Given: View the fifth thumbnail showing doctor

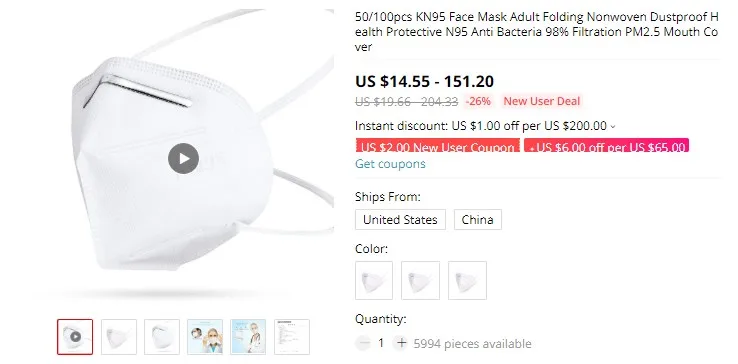Looking at the screenshot, I should 249,337.
